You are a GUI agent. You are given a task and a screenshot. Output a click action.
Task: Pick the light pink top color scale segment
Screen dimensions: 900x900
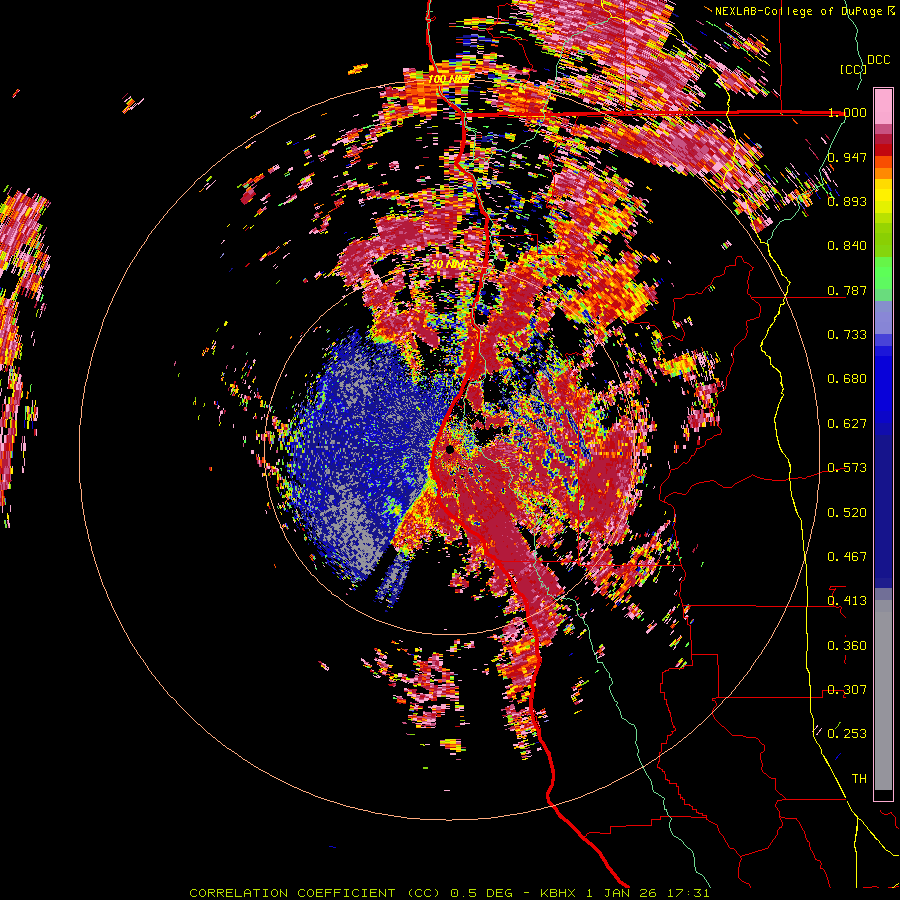(883, 106)
